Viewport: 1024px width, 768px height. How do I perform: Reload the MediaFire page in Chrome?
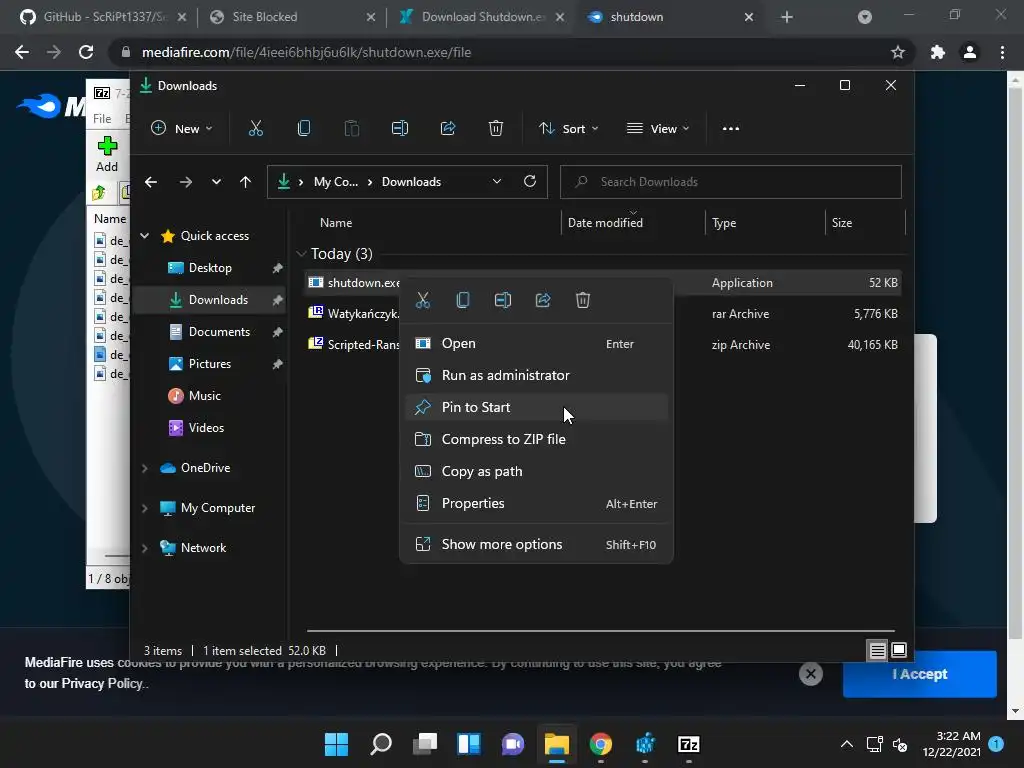[86, 52]
